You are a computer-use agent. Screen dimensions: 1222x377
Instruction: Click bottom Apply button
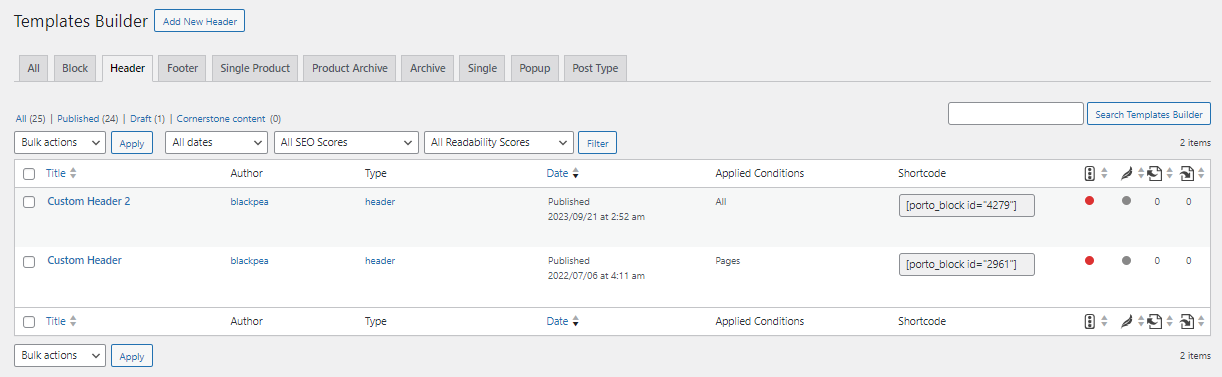click(132, 355)
